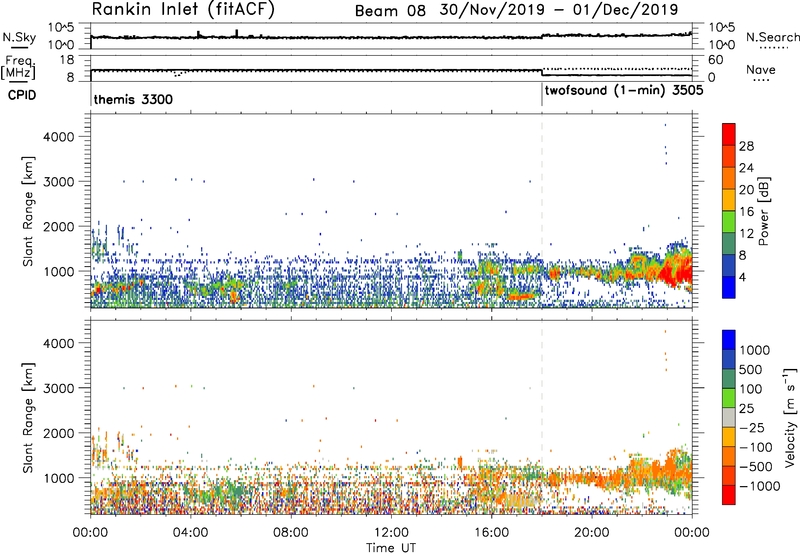Click the "CPID" row label

tap(22, 95)
